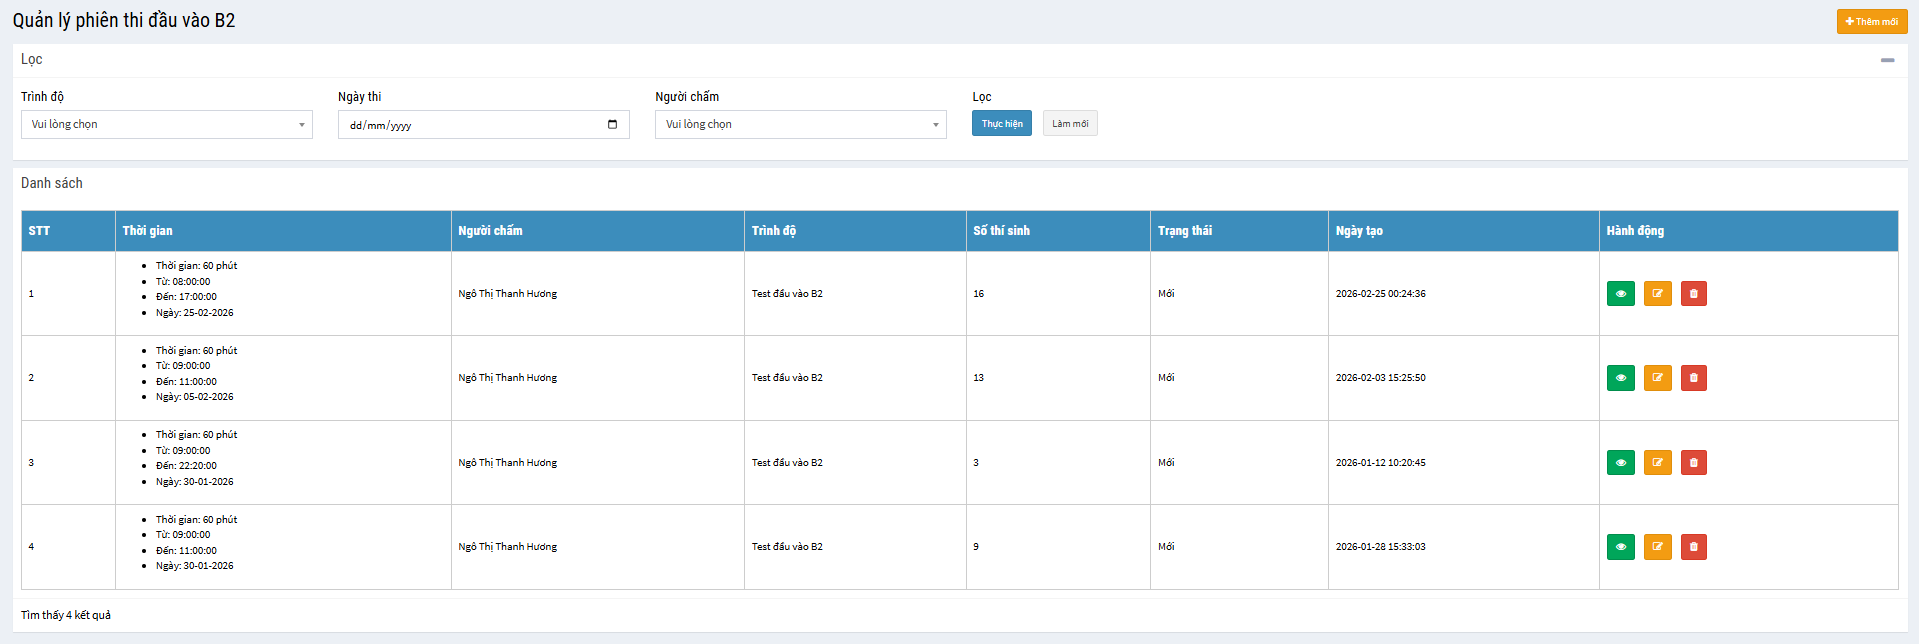This screenshot has width=1919, height=644.
Task: Click the Làm mới reset button
Action: click(x=1069, y=124)
